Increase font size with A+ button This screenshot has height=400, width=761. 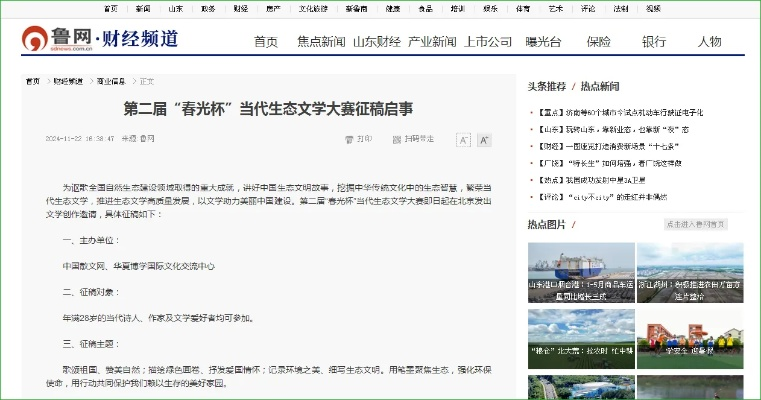pyautogui.click(x=484, y=139)
